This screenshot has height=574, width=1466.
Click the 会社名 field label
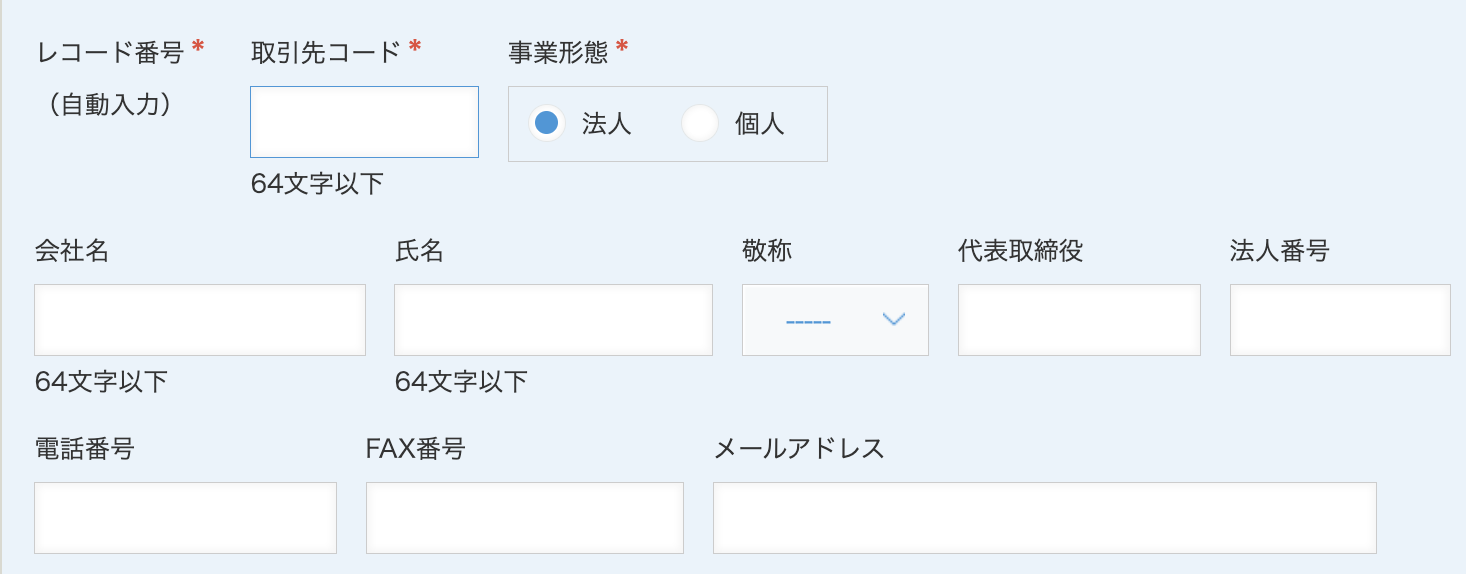(72, 251)
